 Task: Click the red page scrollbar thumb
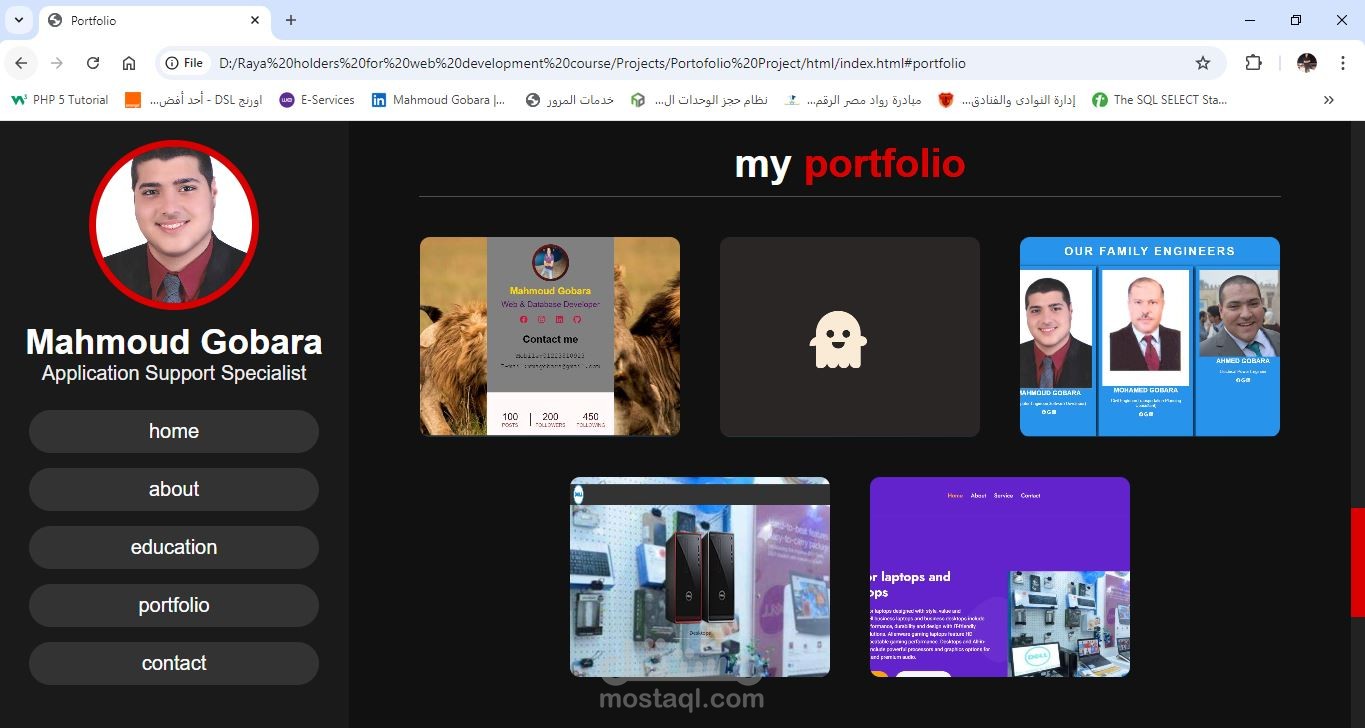[x=1357, y=562]
